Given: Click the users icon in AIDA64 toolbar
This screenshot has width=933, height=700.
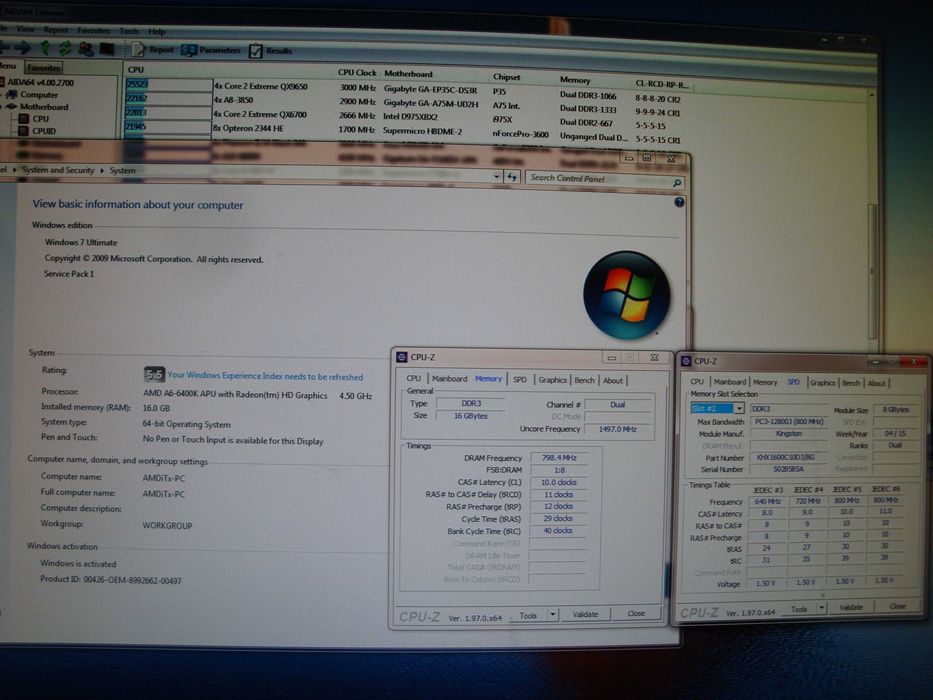Looking at the screenshot, I should 86,49.
